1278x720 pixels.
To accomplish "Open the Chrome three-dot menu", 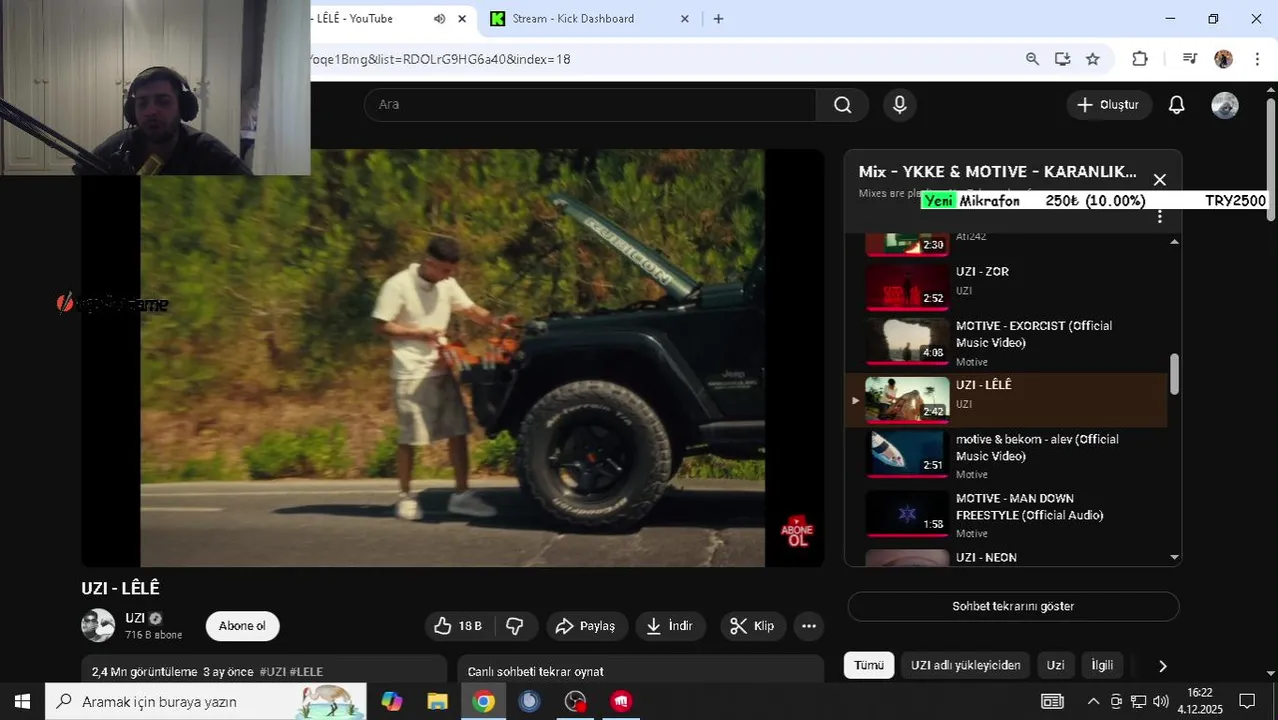I will click(1256, 59).
